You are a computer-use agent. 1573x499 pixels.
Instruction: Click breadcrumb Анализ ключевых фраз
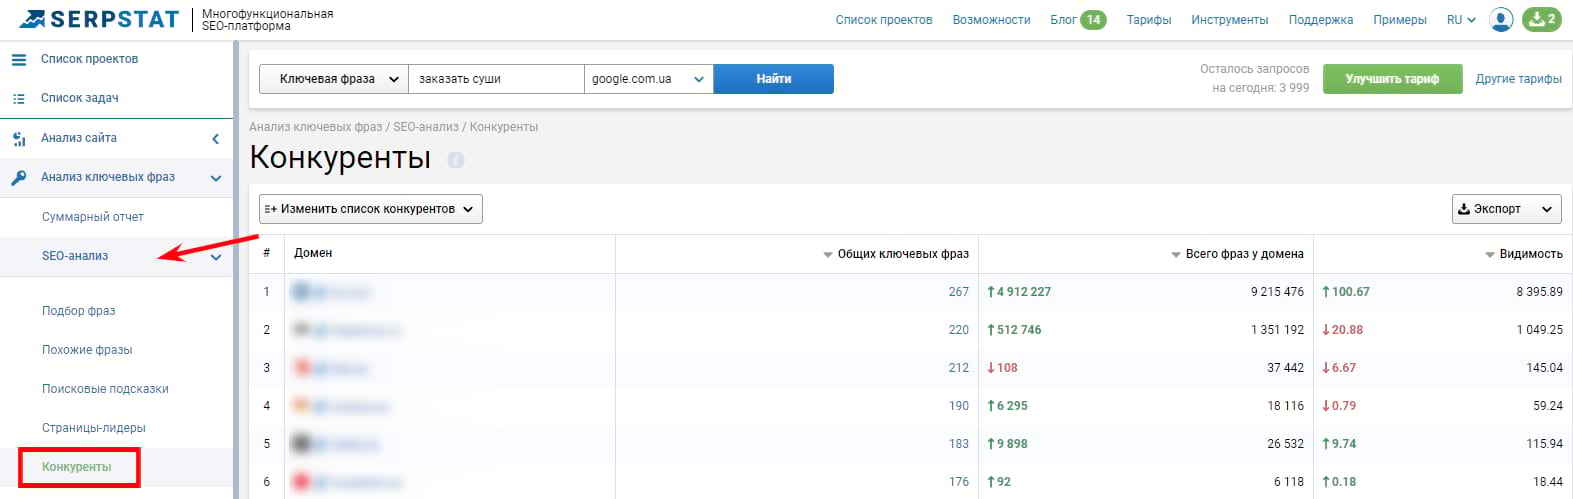316,127
